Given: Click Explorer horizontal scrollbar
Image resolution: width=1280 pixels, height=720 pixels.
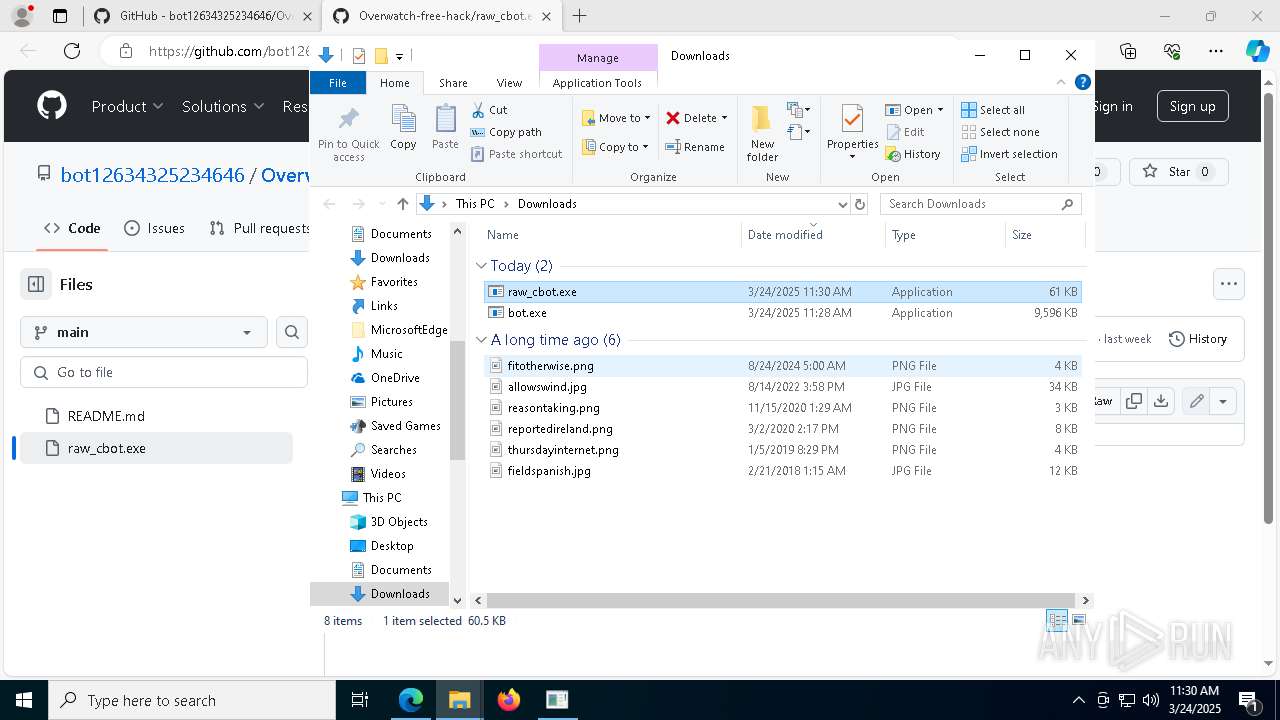Looking at the screenshot, I should click(782, 601).
